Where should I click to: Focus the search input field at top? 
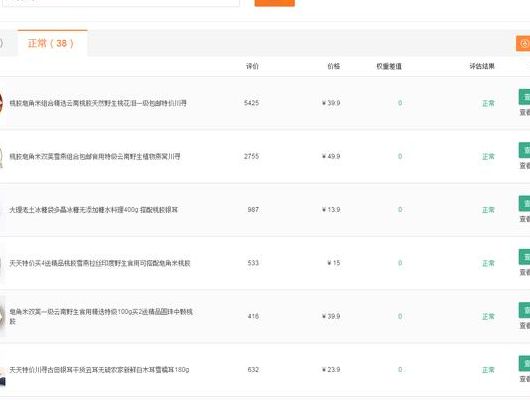click(120, 3)
